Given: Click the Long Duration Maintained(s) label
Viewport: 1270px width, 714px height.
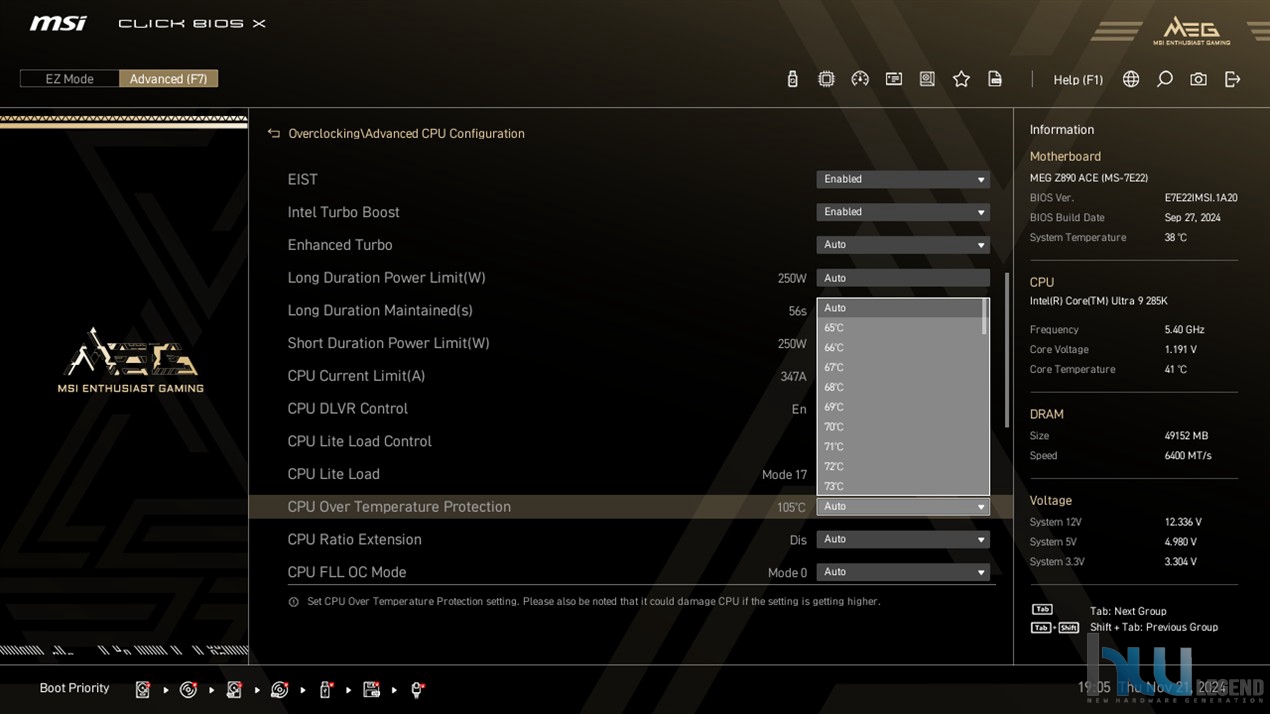Looking at the screenshot, I should pos(380,311).
